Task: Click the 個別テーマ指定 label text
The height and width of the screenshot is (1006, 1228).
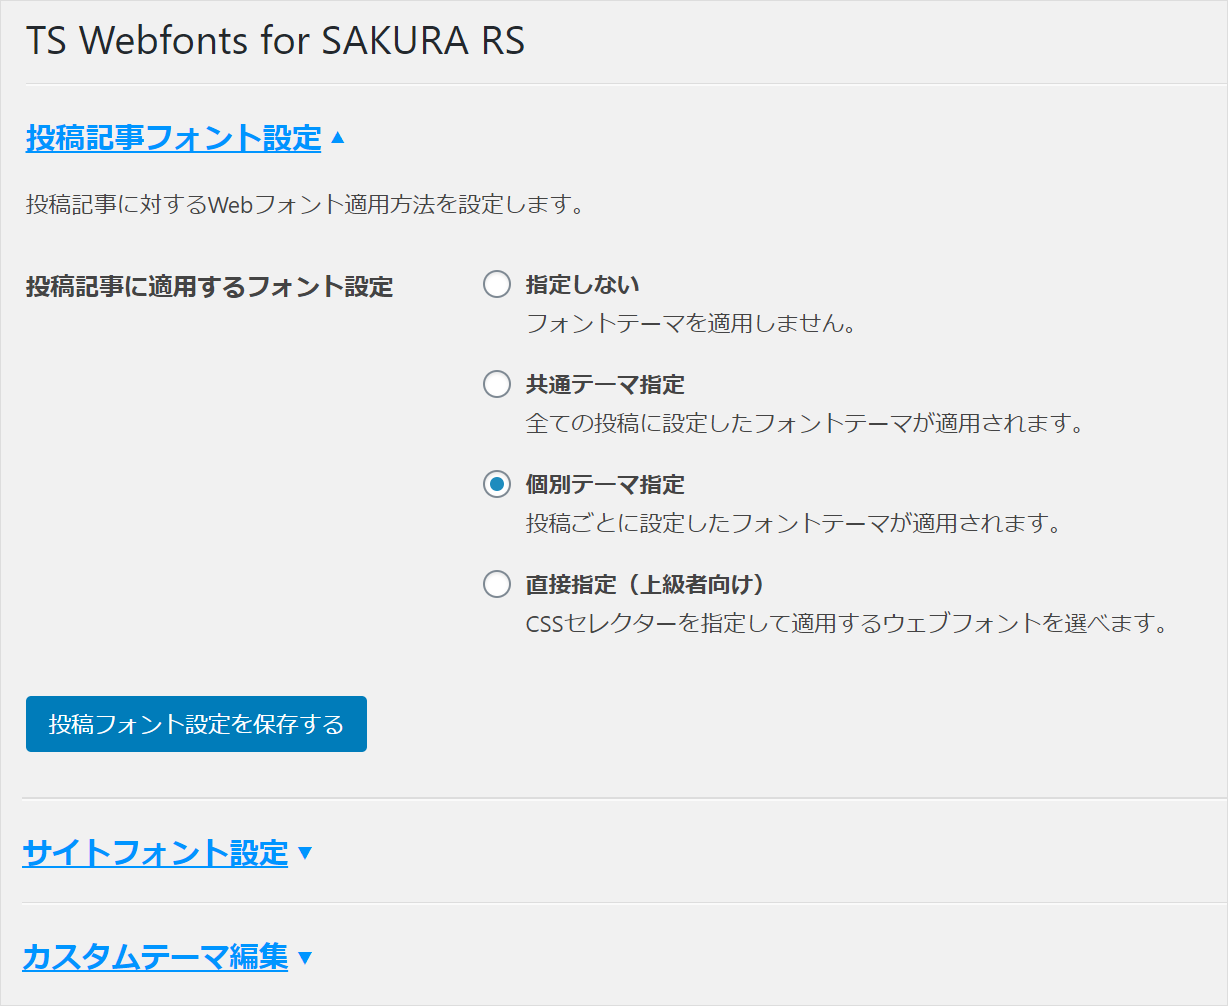Action: pyautogui.click(x=605, y=485)
